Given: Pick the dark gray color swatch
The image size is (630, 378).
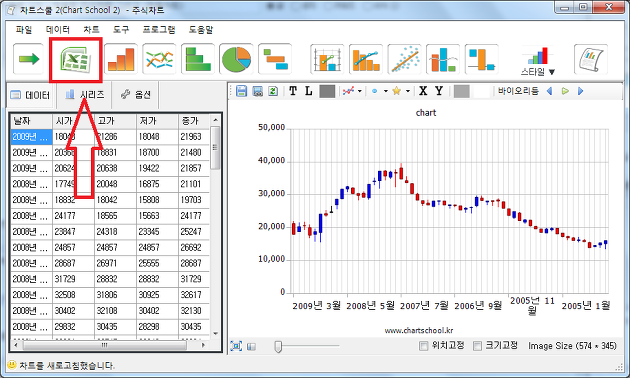Looking at the screenshot, I should click(327, 91).
